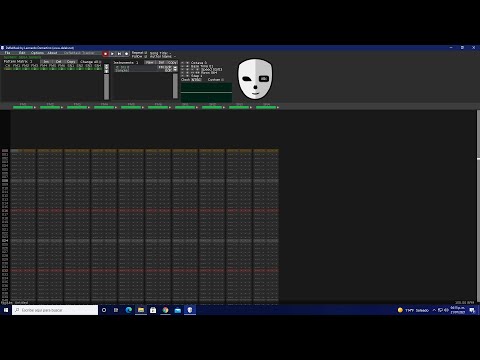Stop playback with the stop button

click(x=126, y=54)
